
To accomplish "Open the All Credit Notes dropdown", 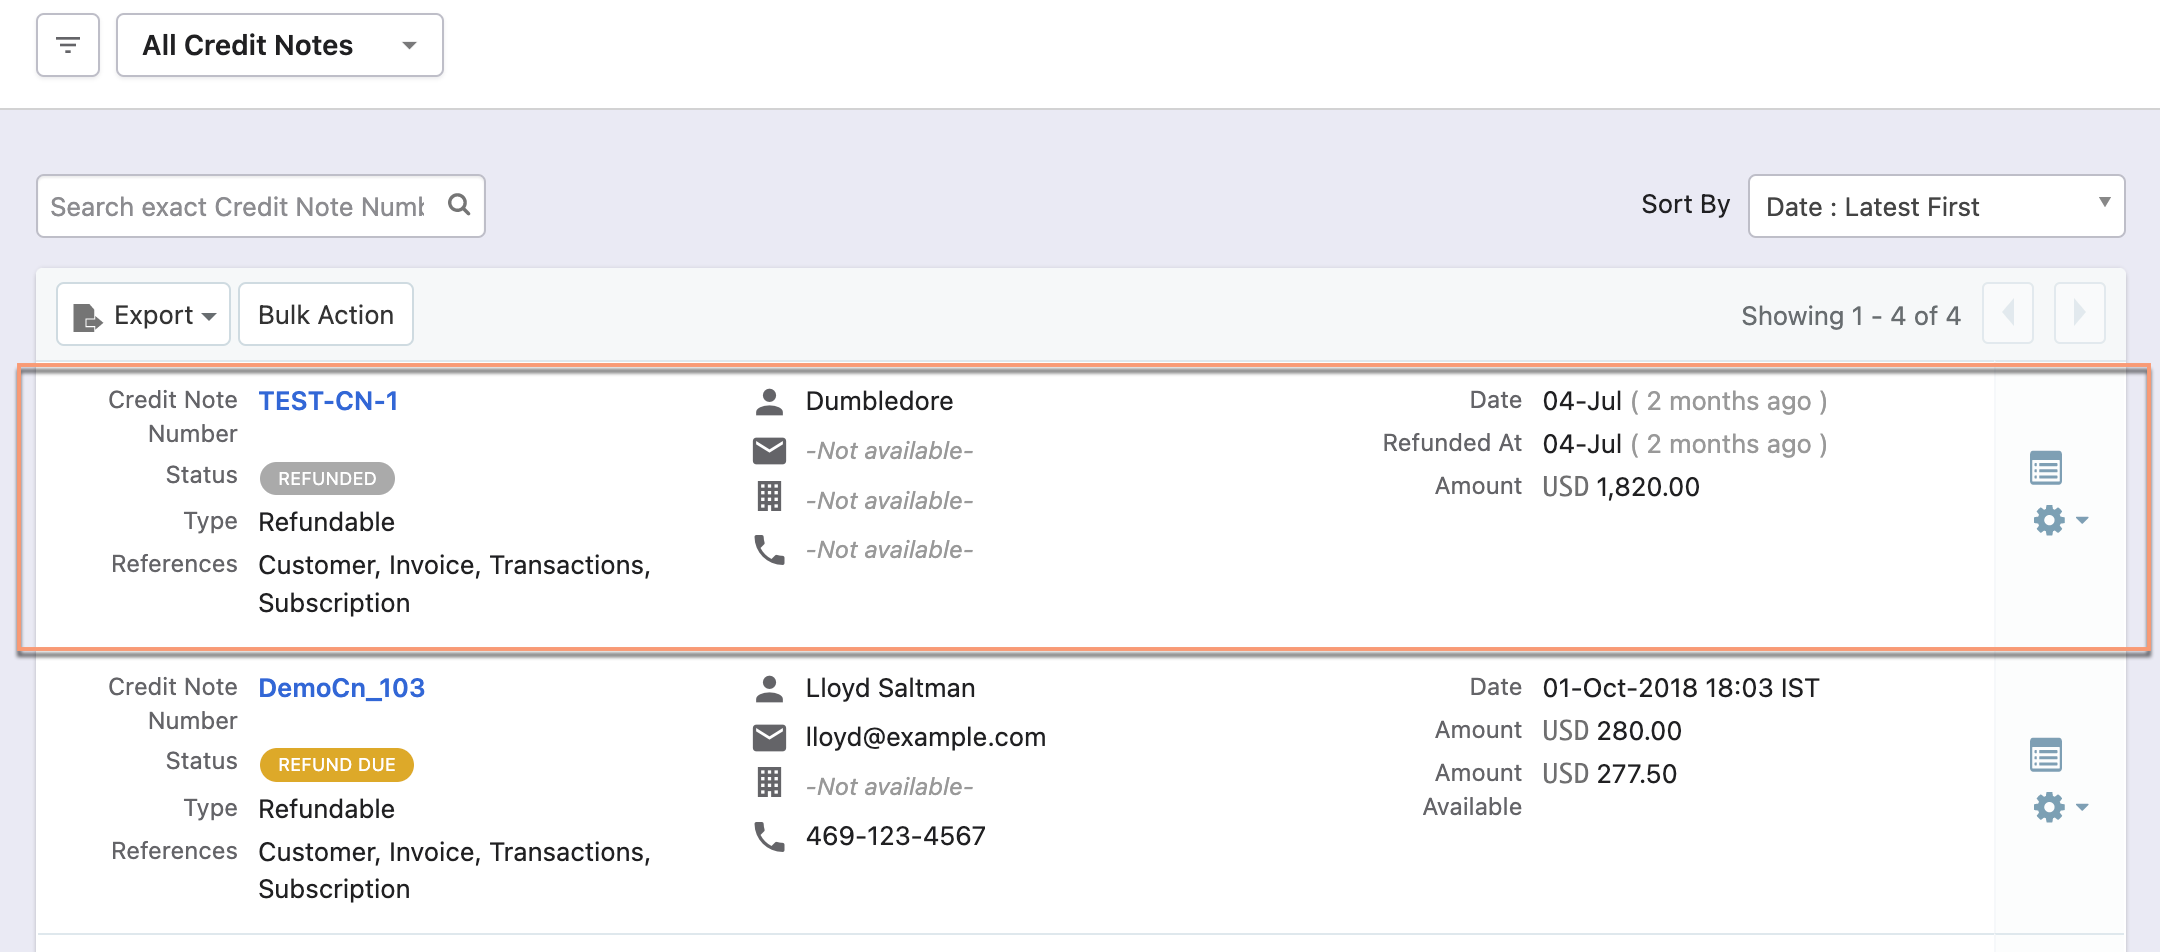I will (280, 45).
